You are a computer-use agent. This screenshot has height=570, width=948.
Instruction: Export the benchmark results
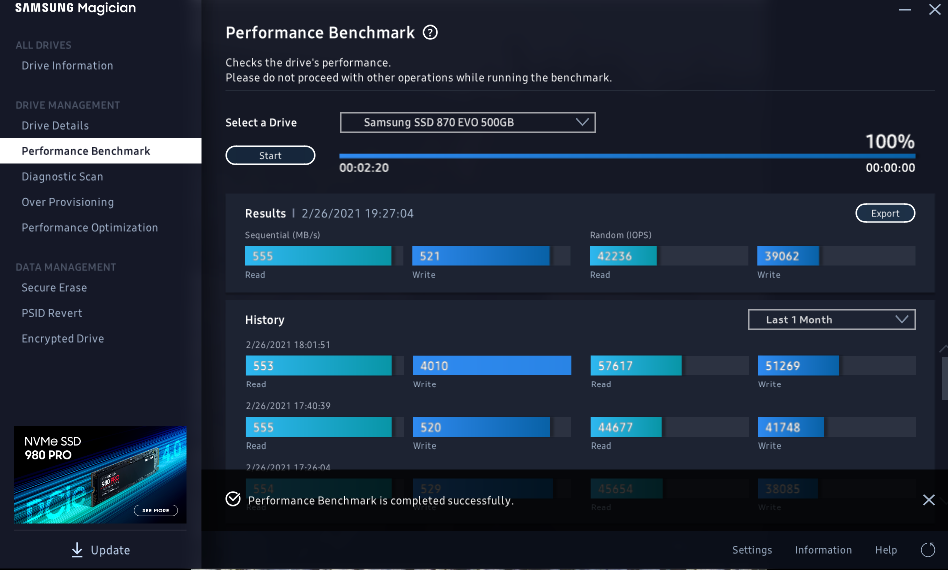[885, 213]
